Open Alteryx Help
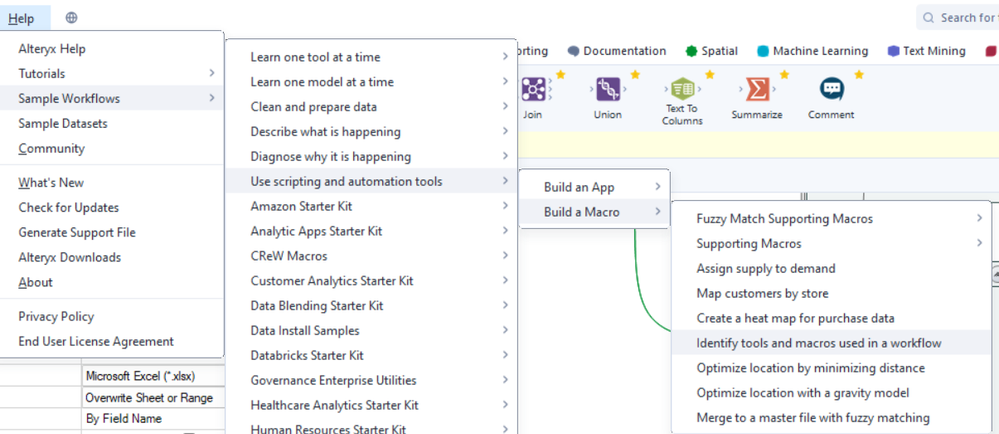 [111, 48]
